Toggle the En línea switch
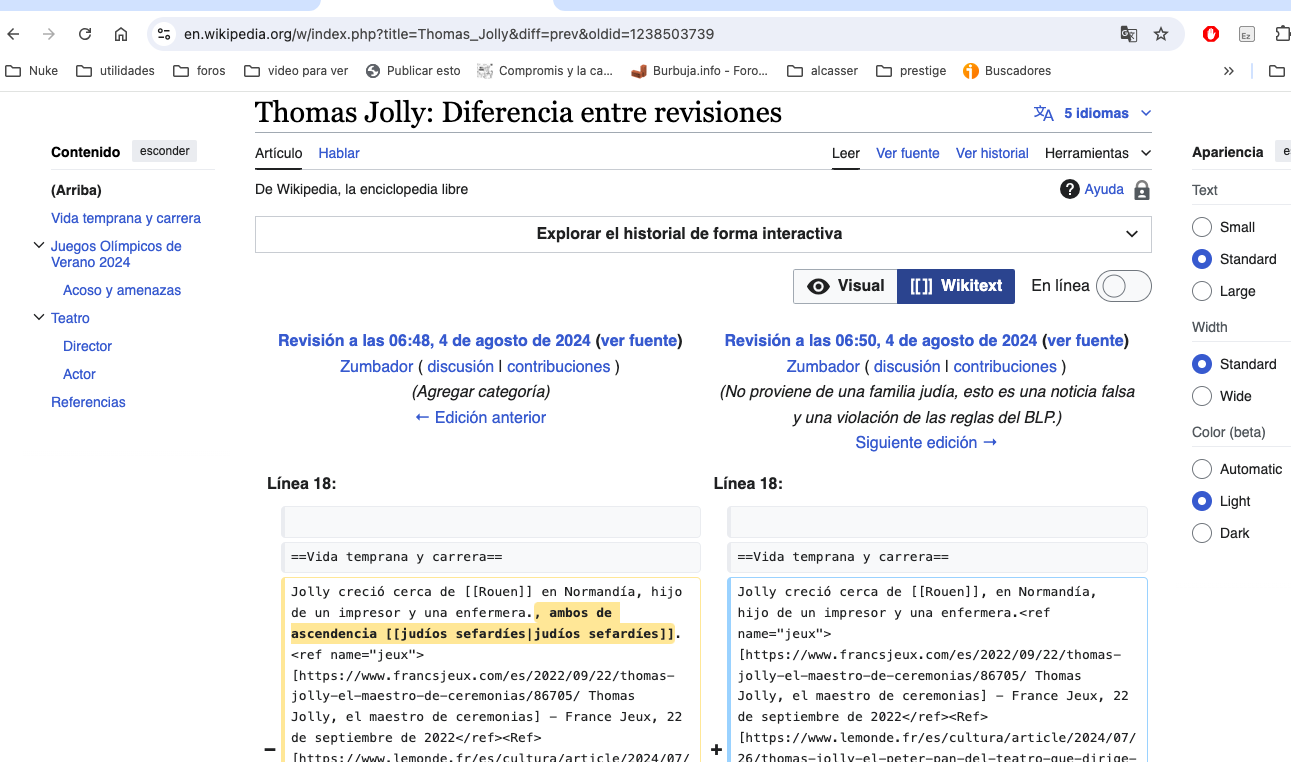Screen dimensions: 1291x762 point(1123,286)
